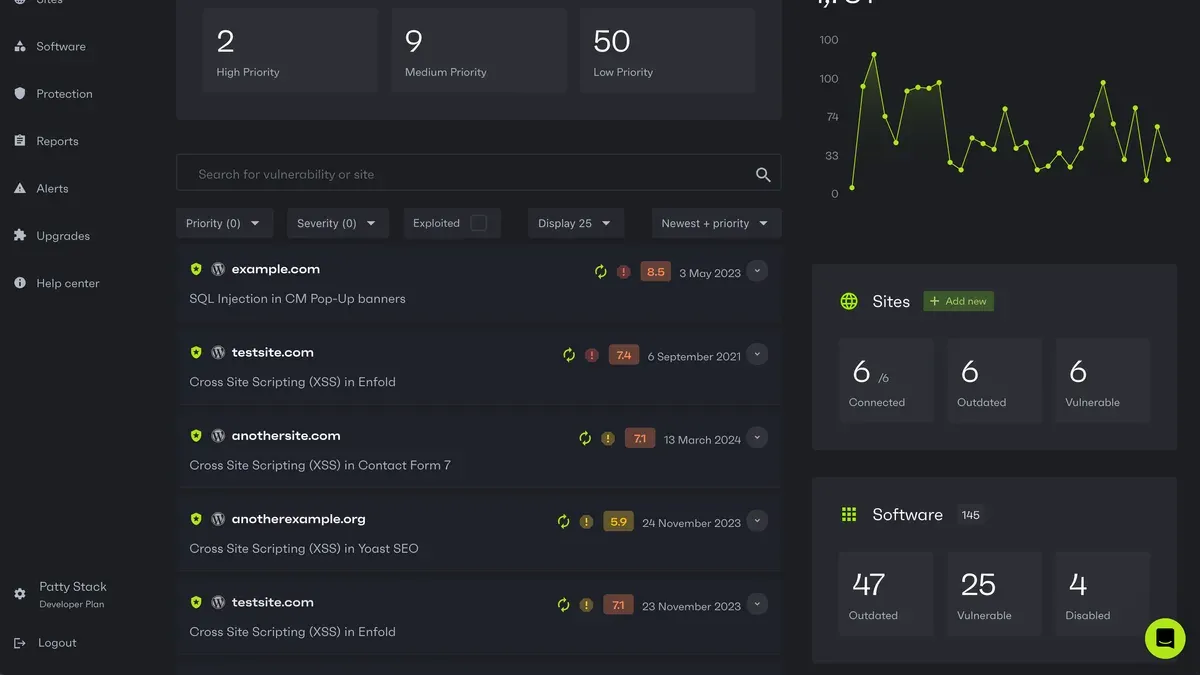Click the shield icon beside anotherexample.org
The height and width of the screenshot is (675, 1200).
[x=196, y=519]
